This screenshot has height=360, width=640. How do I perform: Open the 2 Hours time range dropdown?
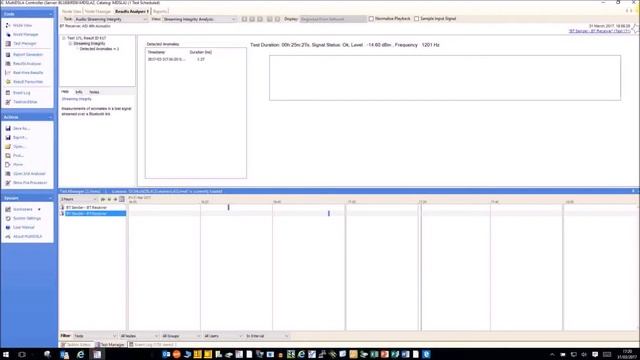point(79,199)
